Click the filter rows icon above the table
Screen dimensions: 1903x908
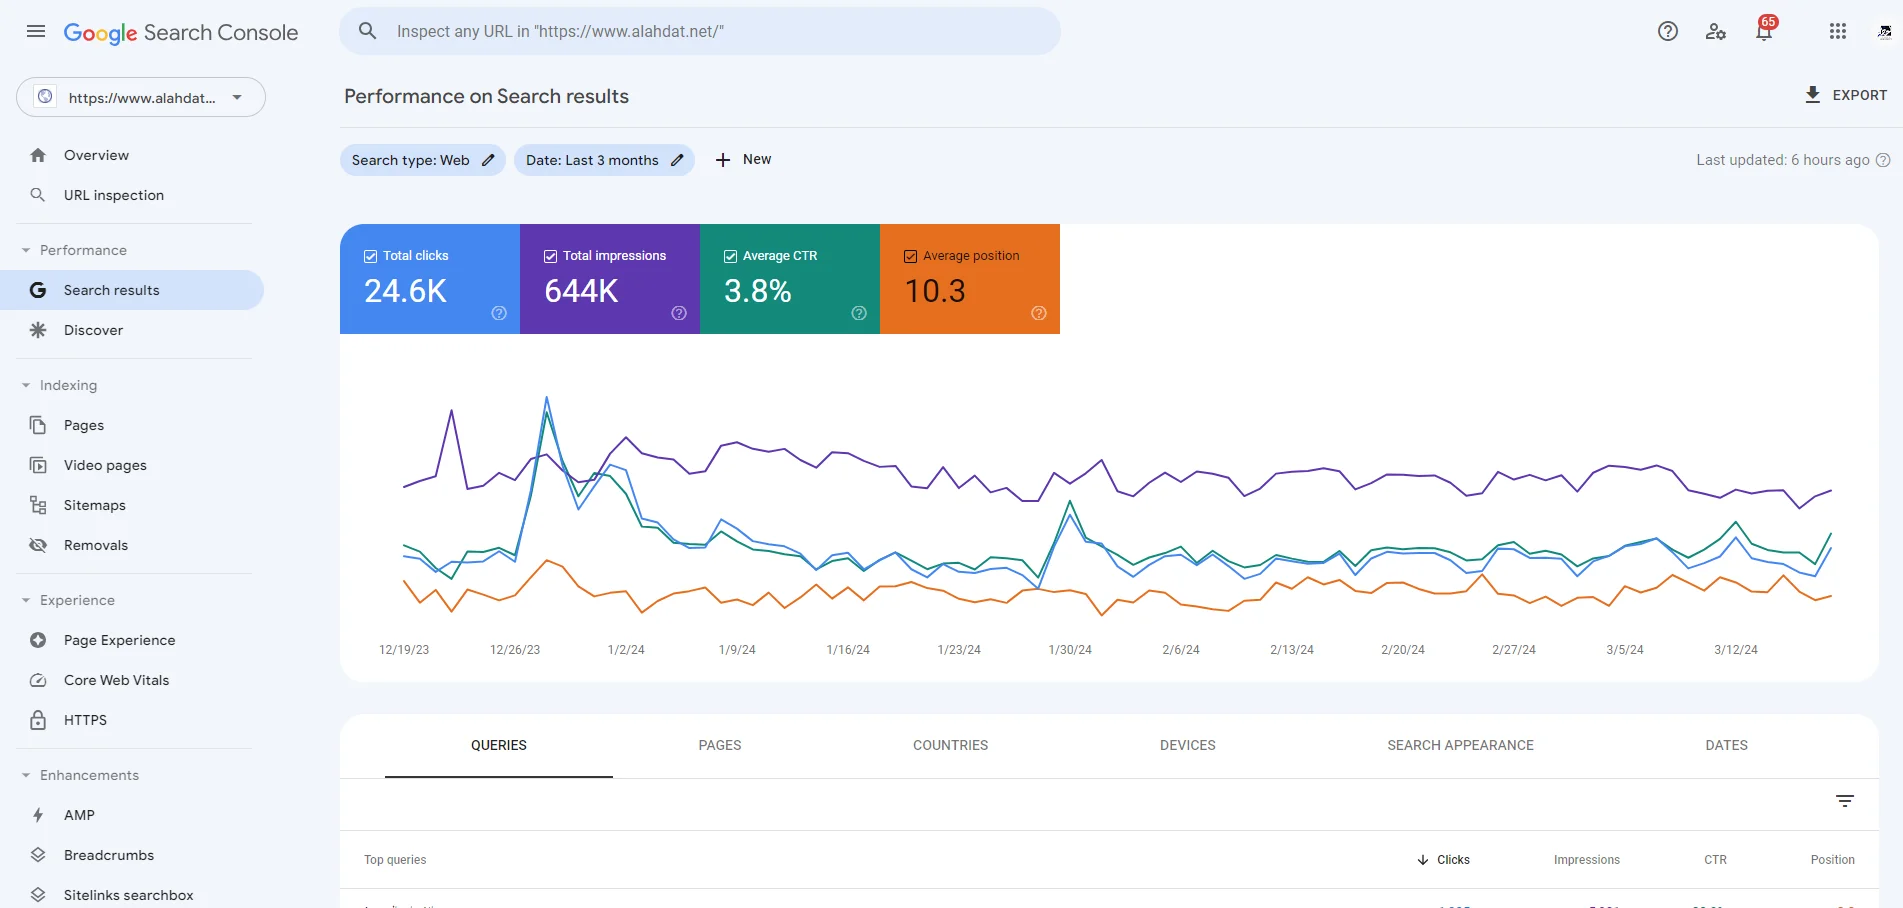[x=1845, y=801]
